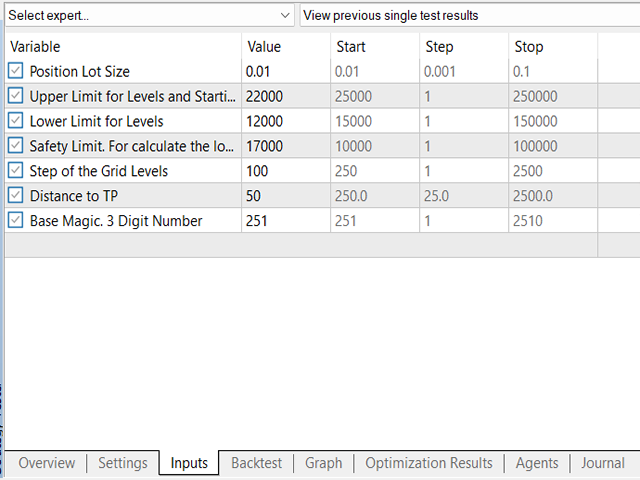Uncheck the Distance to TP checkbox
640x480 pixels.
coord(16,196)
